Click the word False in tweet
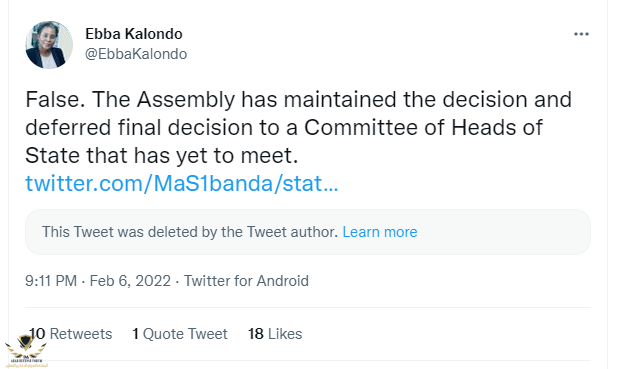Viewport: 623px width, 369px height. point(55,99)
